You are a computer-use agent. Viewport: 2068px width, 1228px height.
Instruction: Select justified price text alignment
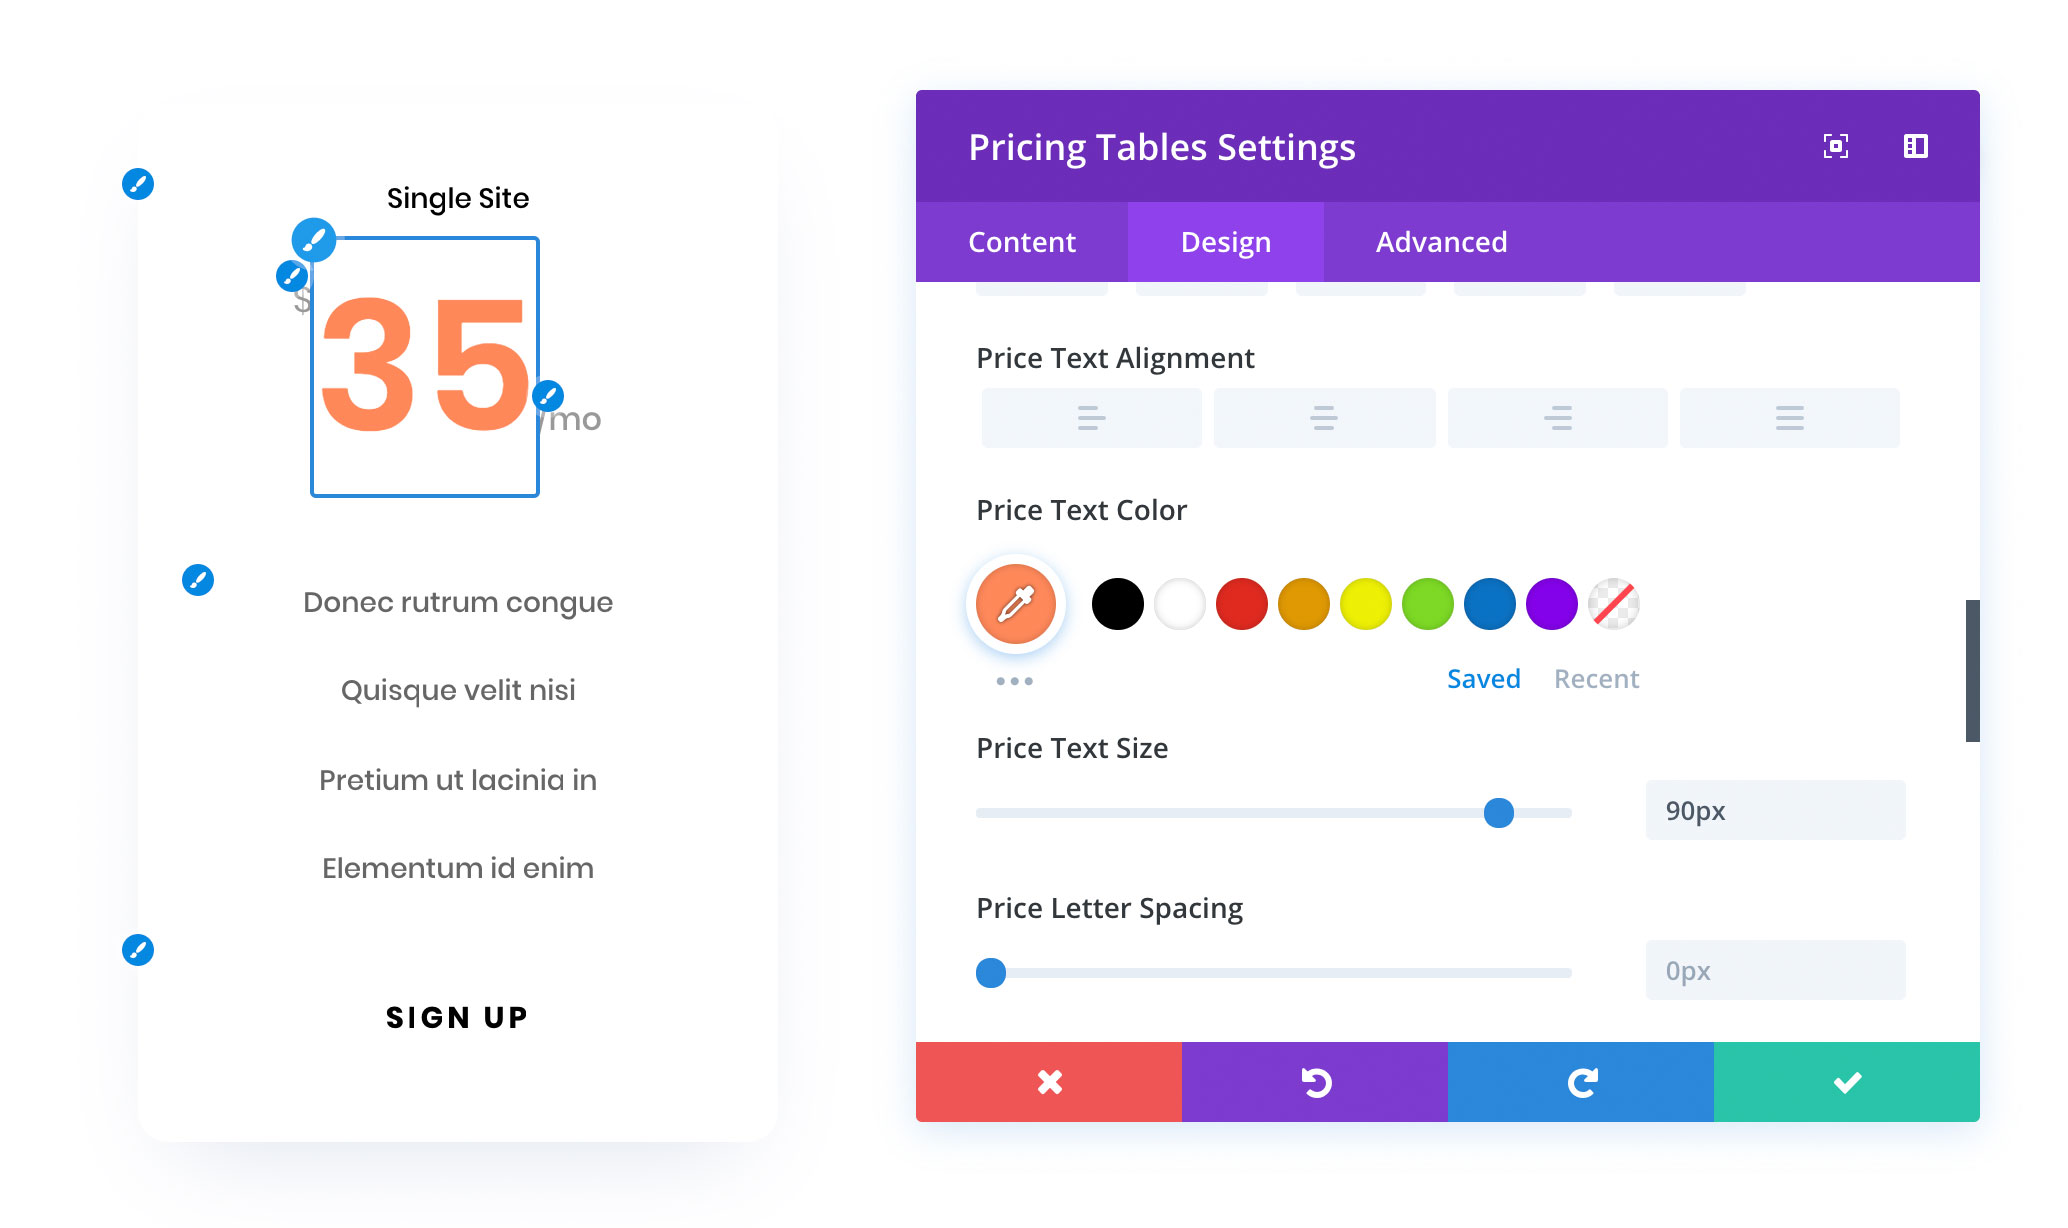(1789, 418)
